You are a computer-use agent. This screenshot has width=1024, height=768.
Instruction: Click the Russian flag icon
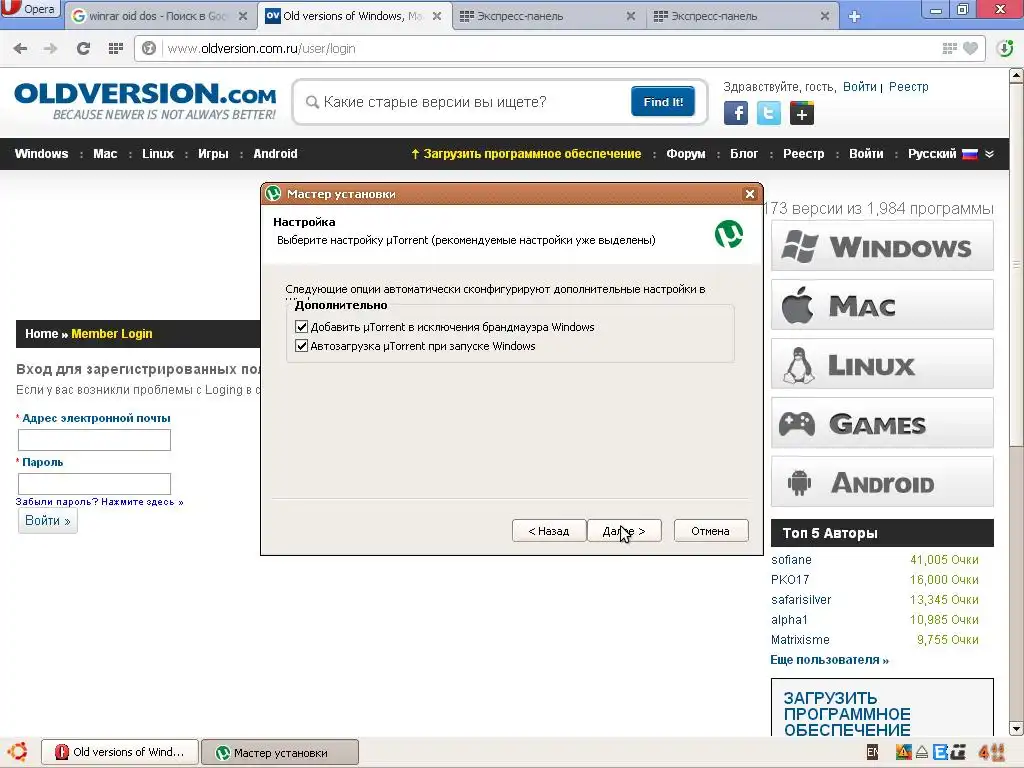(x=969, y=154)
